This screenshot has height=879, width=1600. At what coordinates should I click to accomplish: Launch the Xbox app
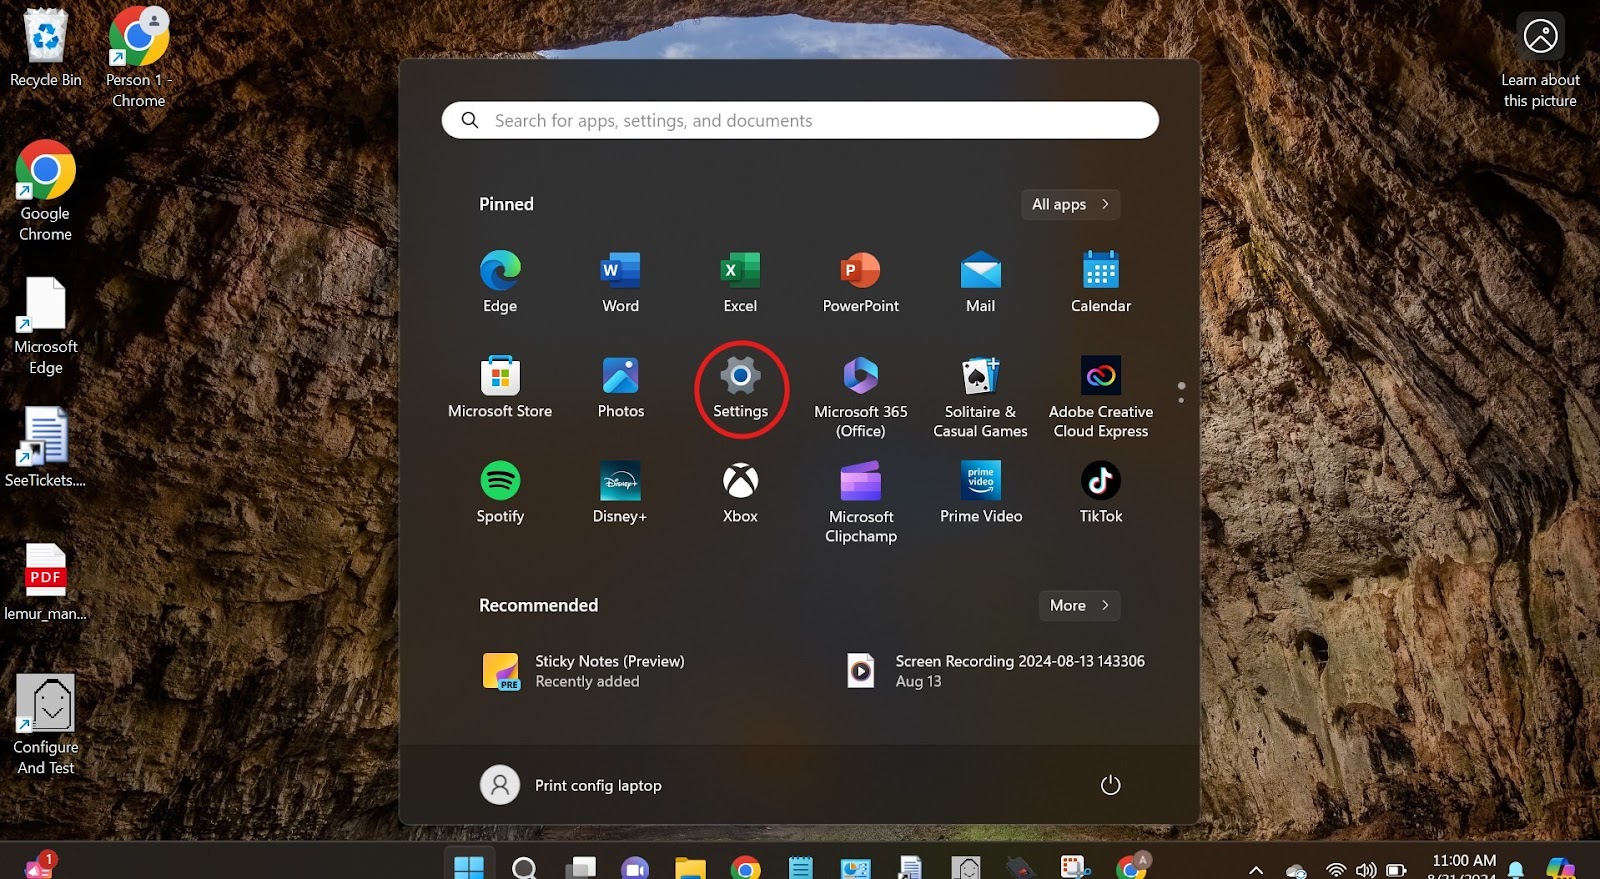(x=740, y=492)
